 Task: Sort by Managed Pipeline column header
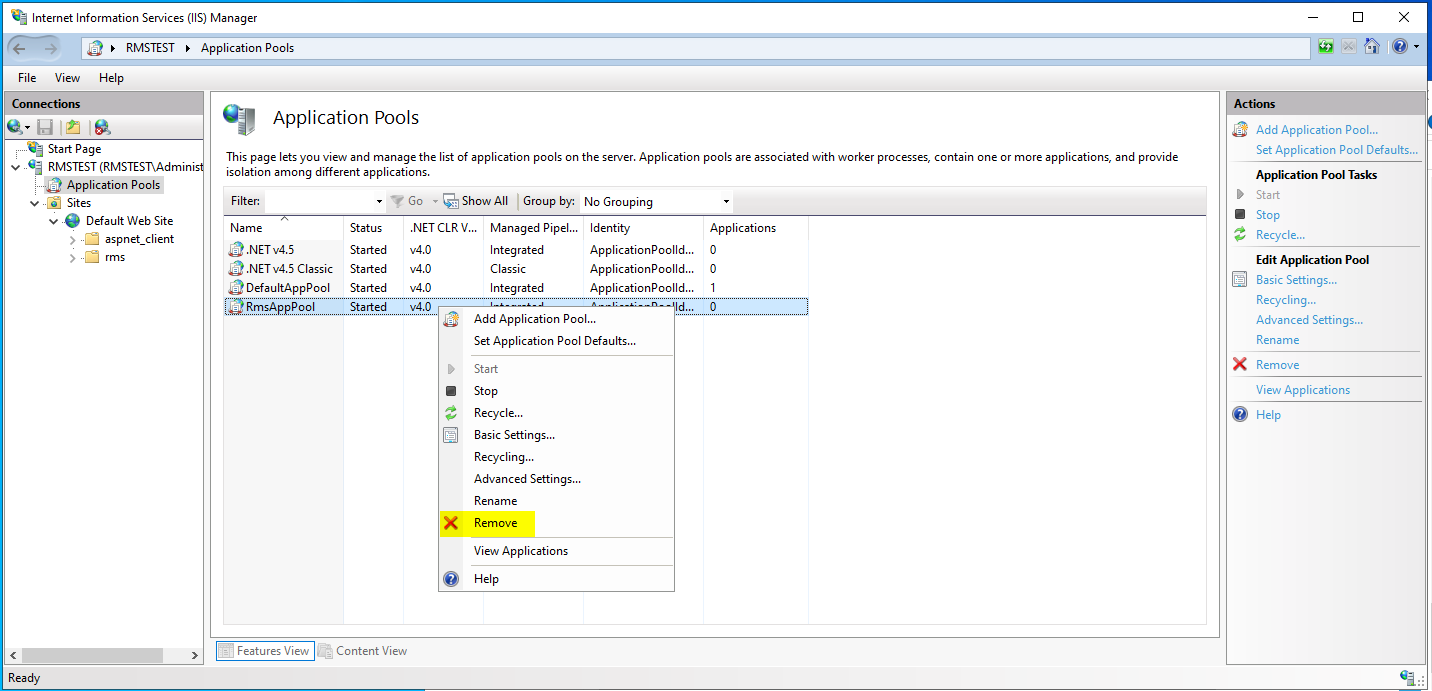tap(533, 228)
